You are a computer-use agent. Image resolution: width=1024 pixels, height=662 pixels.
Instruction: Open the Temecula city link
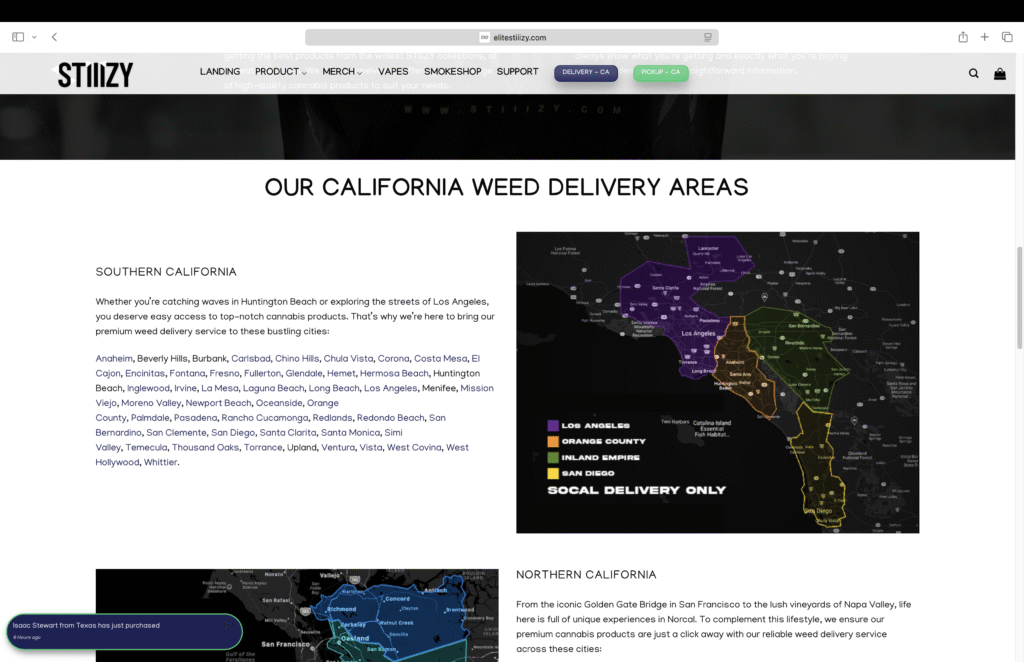point(146,448)
